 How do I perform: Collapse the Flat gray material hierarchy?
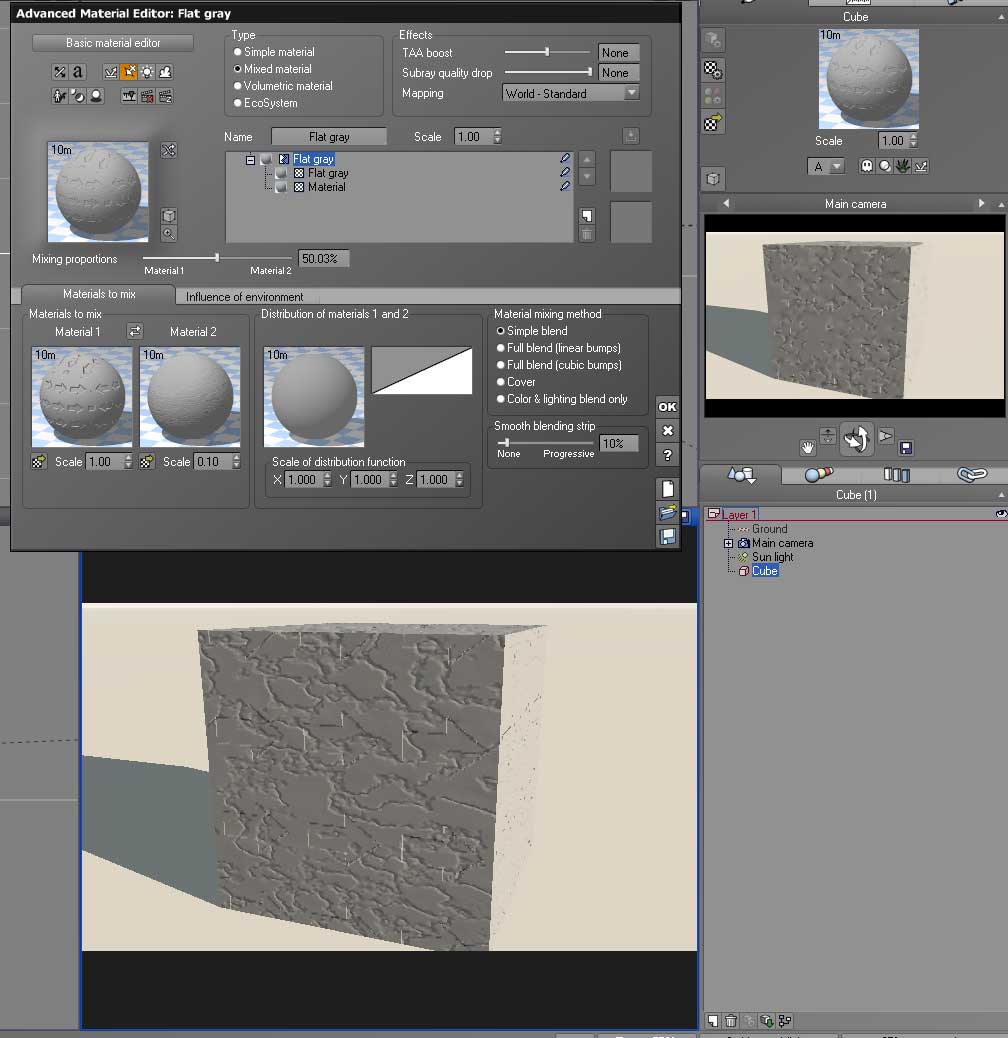[250, 159]
